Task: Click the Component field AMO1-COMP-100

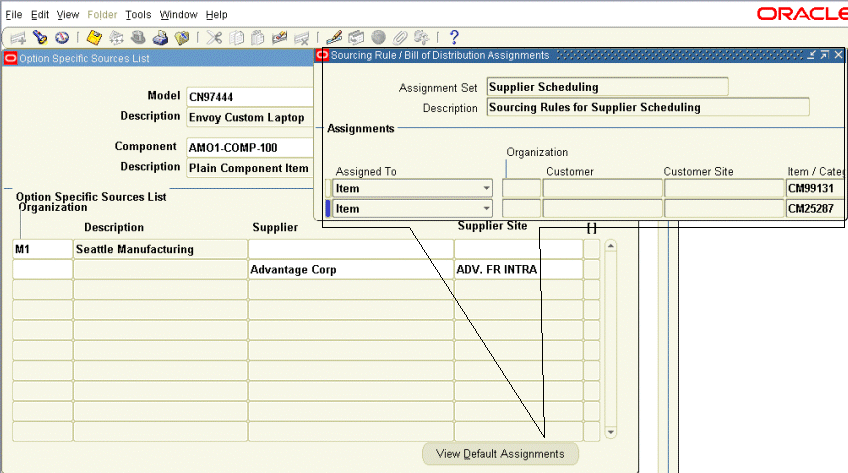Action: [250, 148]
